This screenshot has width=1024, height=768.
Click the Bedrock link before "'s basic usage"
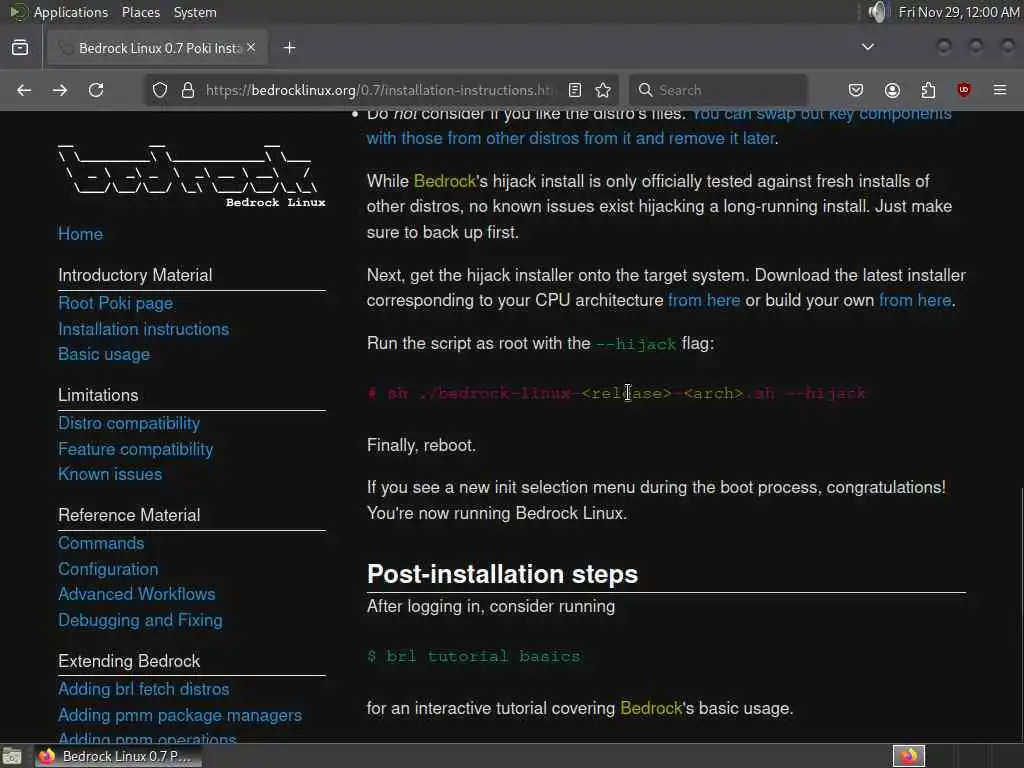(x=650, y=709)
